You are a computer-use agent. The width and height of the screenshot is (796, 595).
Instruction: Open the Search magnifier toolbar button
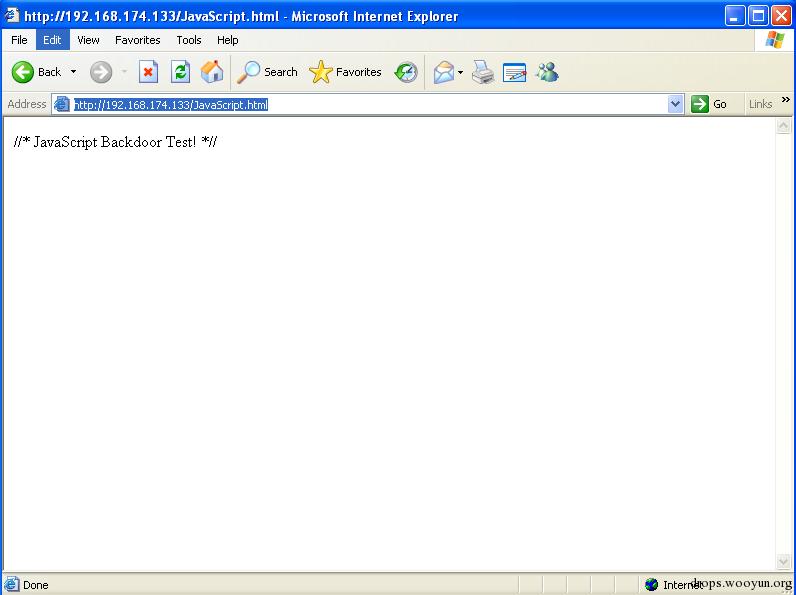(268, 72)
